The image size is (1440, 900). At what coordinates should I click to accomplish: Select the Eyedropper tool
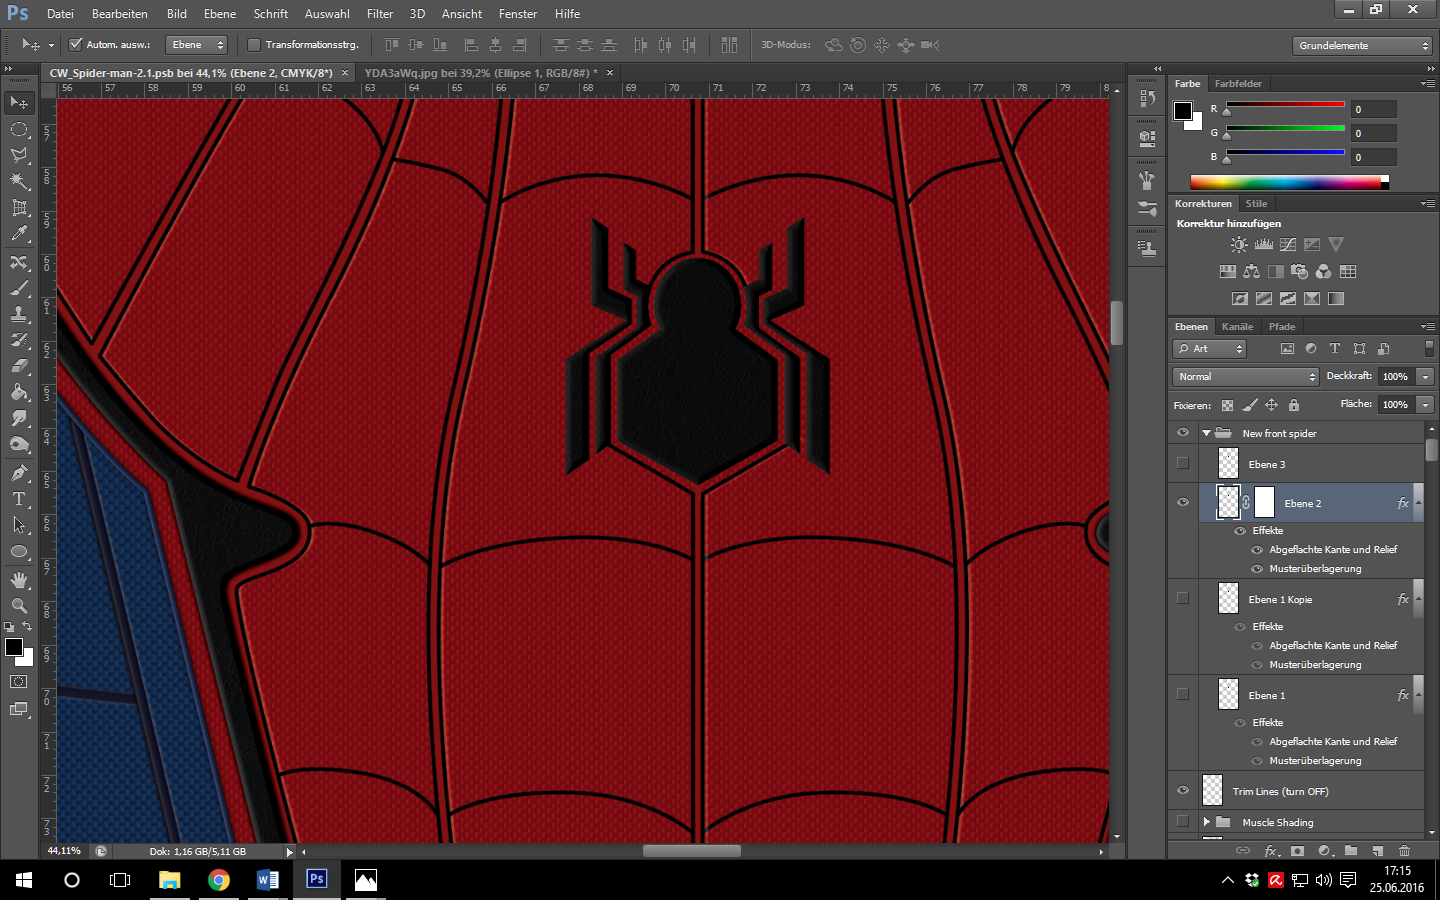click(x=19, y=234)
